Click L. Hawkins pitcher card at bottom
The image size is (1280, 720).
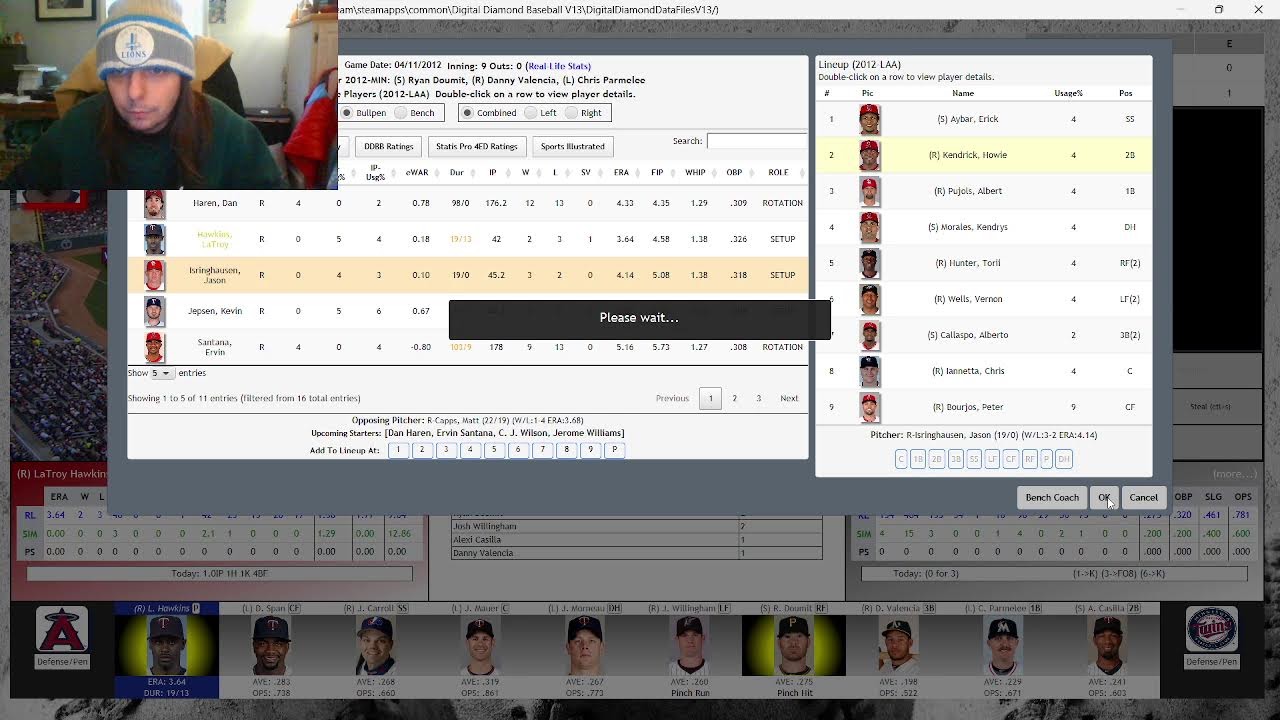pos(166,651)
